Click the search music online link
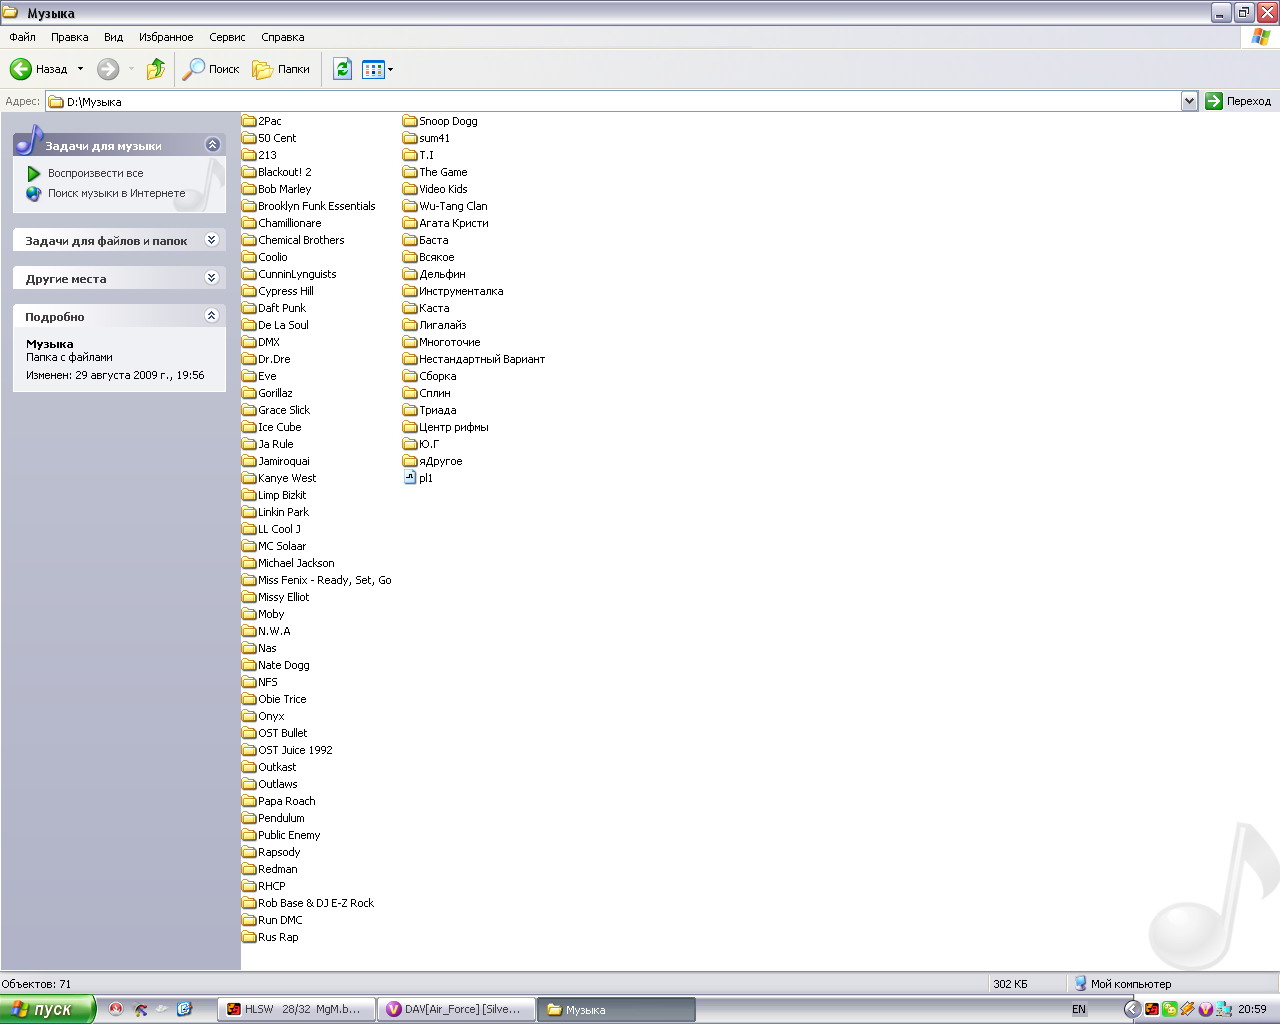Screen dimensions: 1280x1024 (x=116, y=193)
